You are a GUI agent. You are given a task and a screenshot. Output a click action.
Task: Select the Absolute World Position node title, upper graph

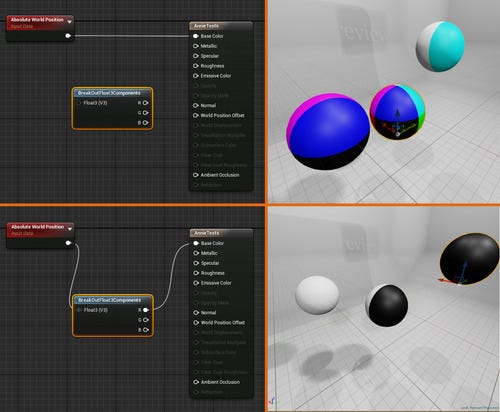tap(37, 20)
